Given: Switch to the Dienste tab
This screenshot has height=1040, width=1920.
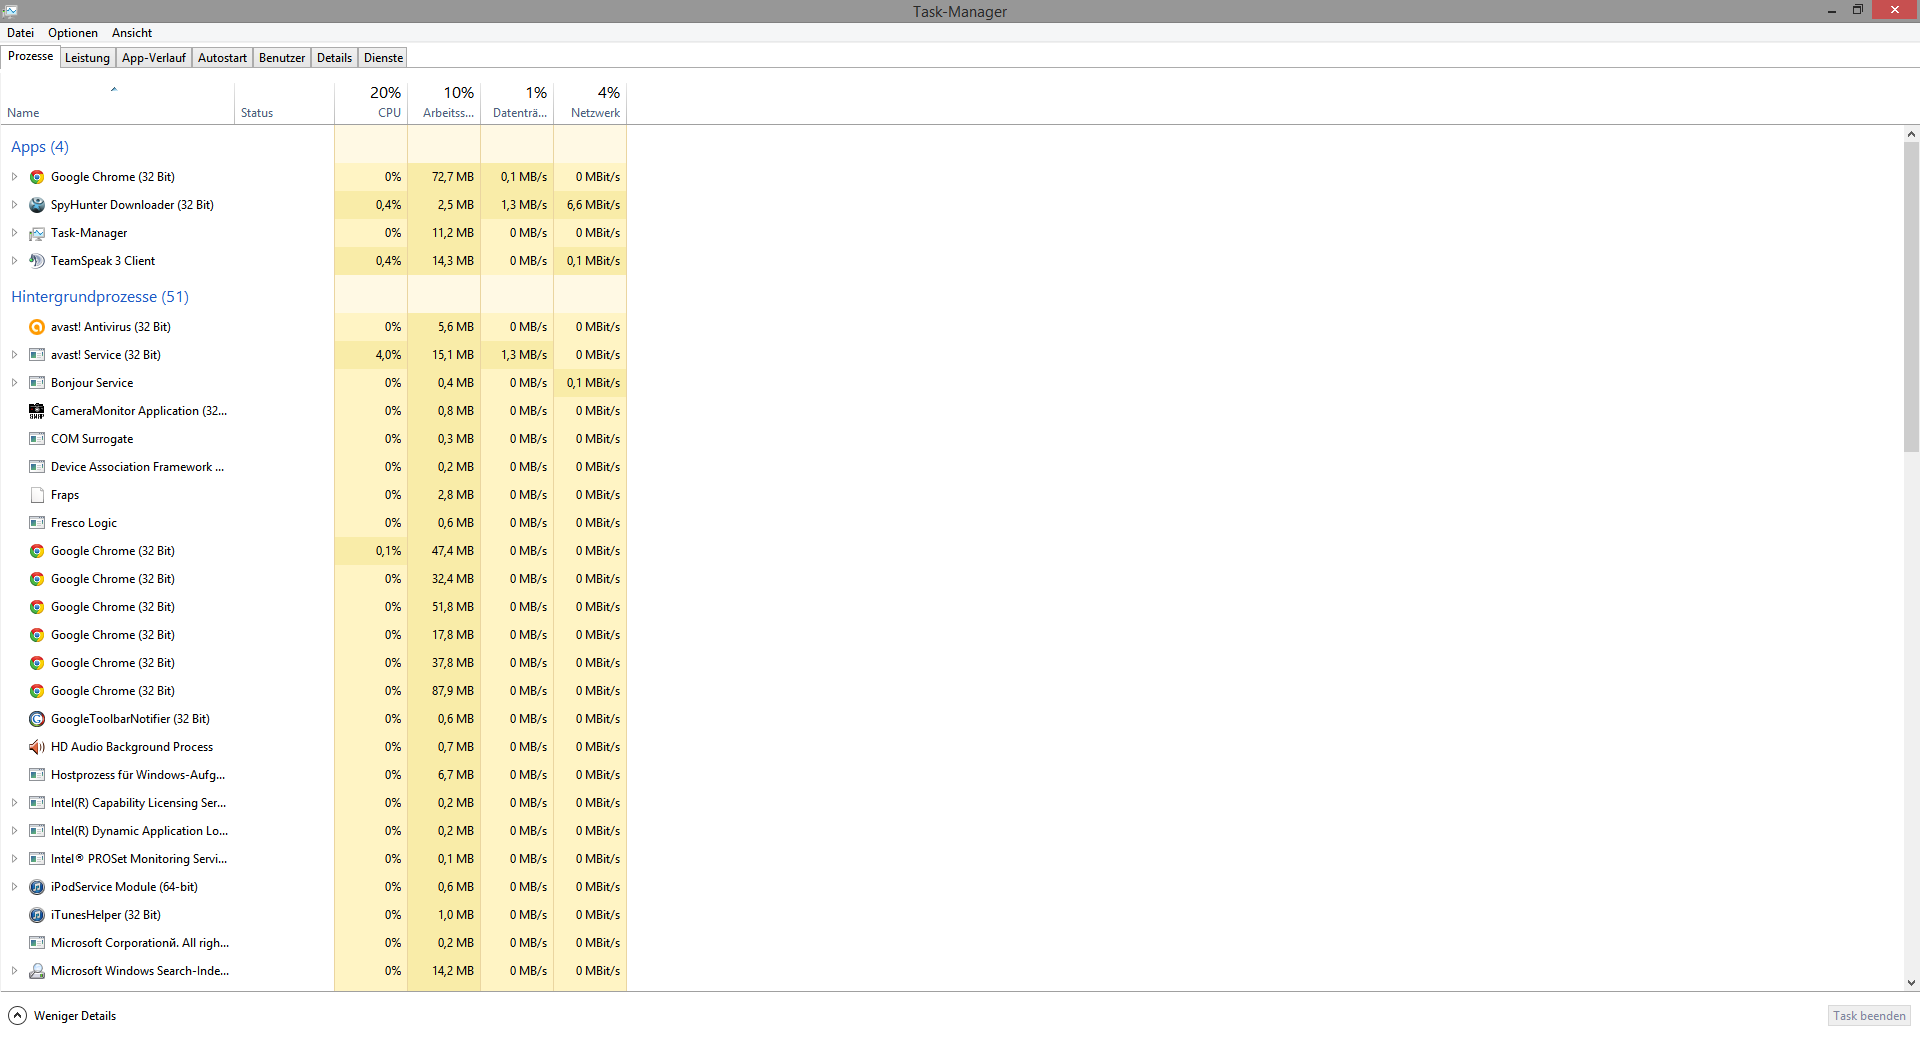Looking at the screenshot, I should point(384,58).
